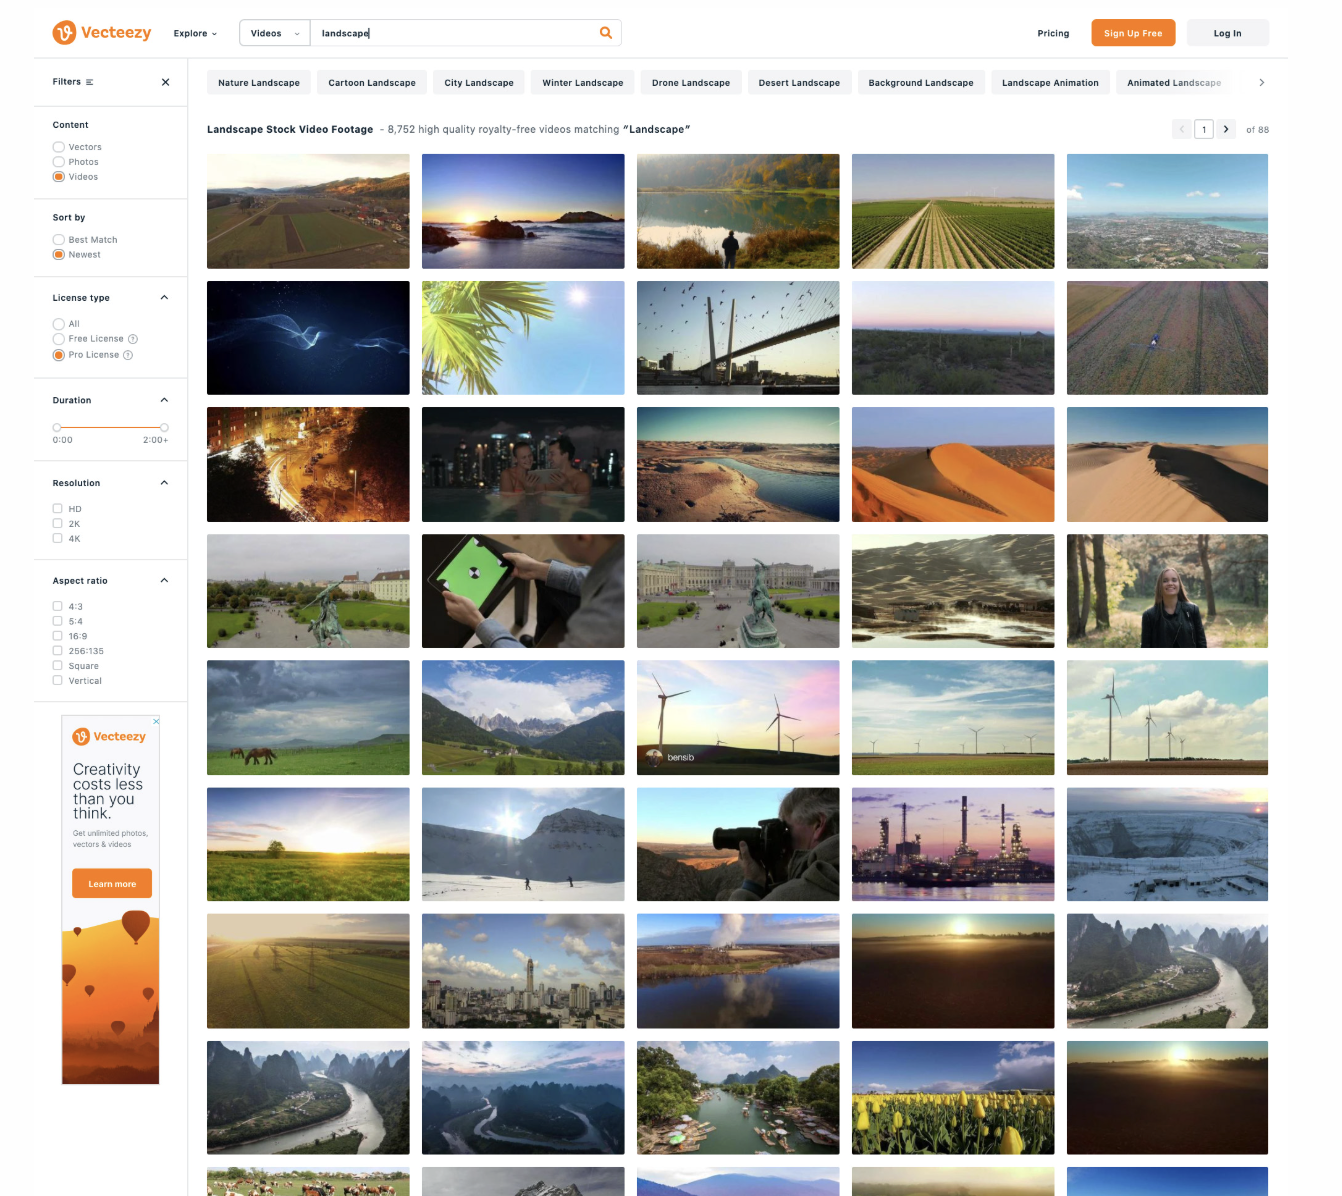Click the orange search magnifier icon
The width and height of the screenshot is (1342, 1196).
605,33
